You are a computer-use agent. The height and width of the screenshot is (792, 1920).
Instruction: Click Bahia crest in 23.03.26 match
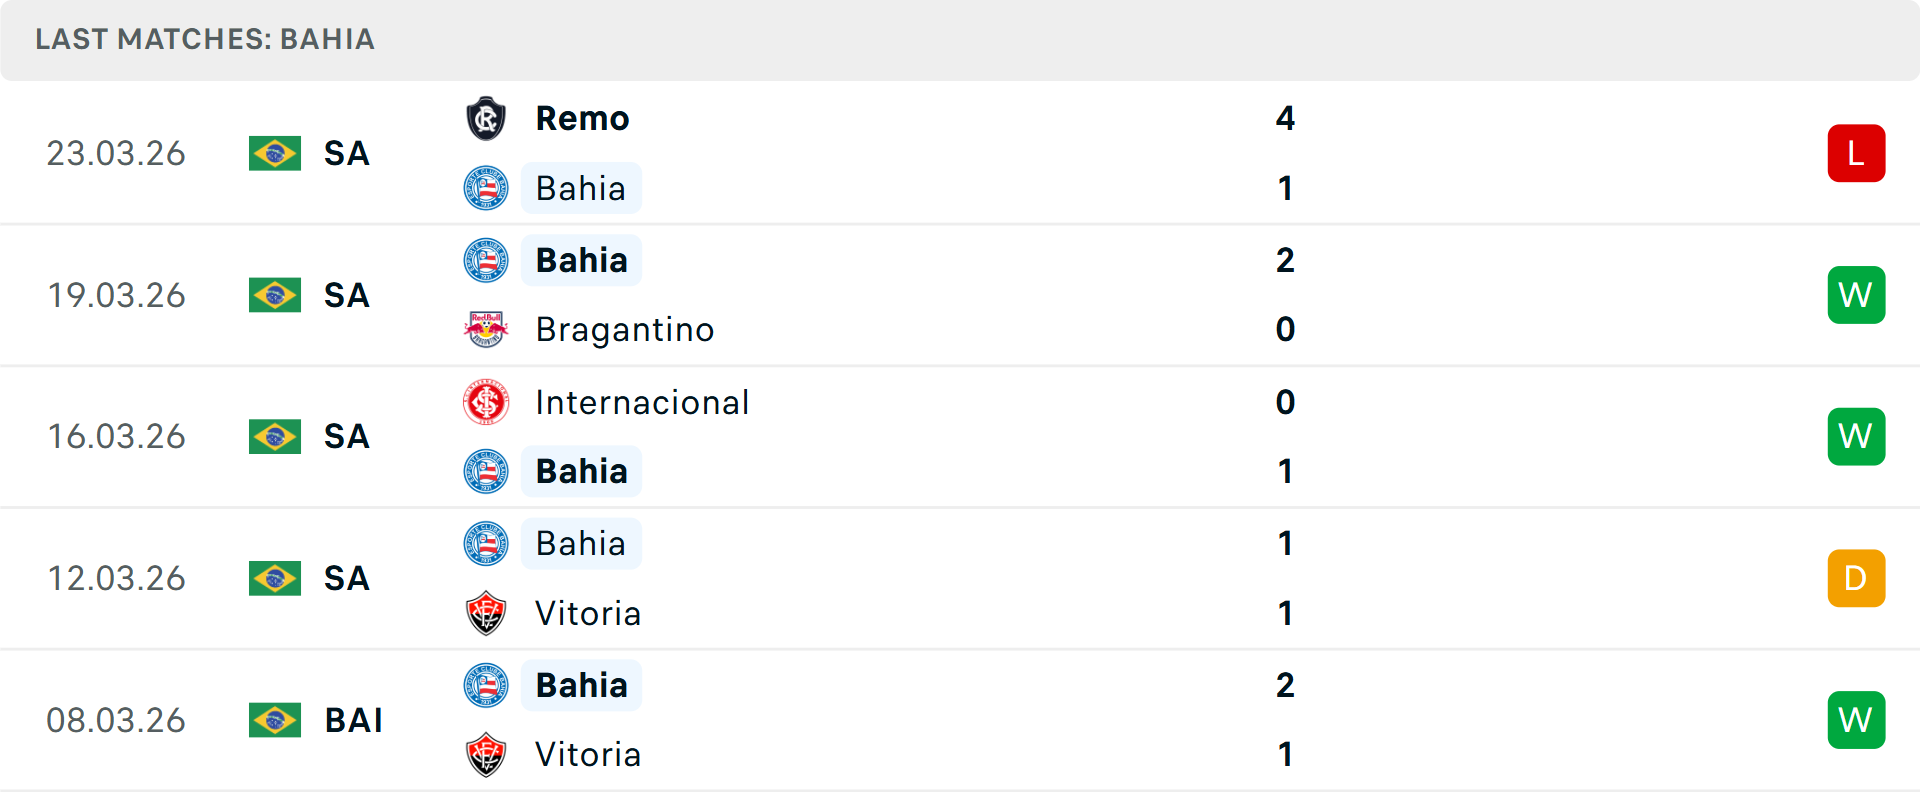(486, 188)
